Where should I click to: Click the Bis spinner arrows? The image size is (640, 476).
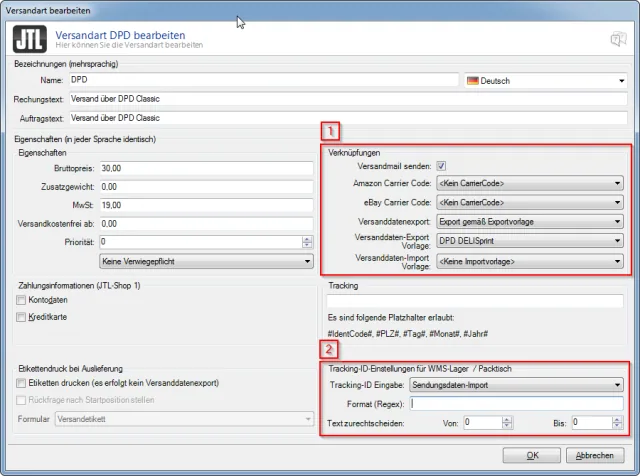pos(617,423)
